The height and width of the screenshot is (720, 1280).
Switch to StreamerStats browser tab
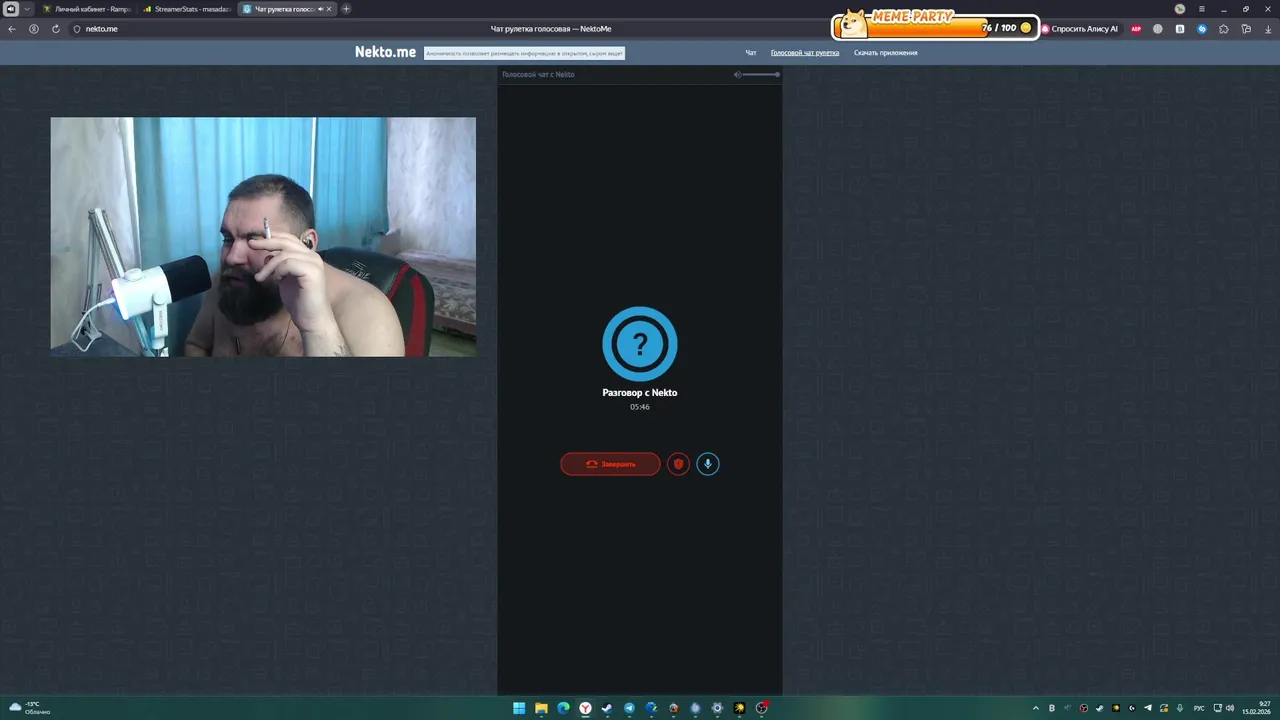(186, 9)
